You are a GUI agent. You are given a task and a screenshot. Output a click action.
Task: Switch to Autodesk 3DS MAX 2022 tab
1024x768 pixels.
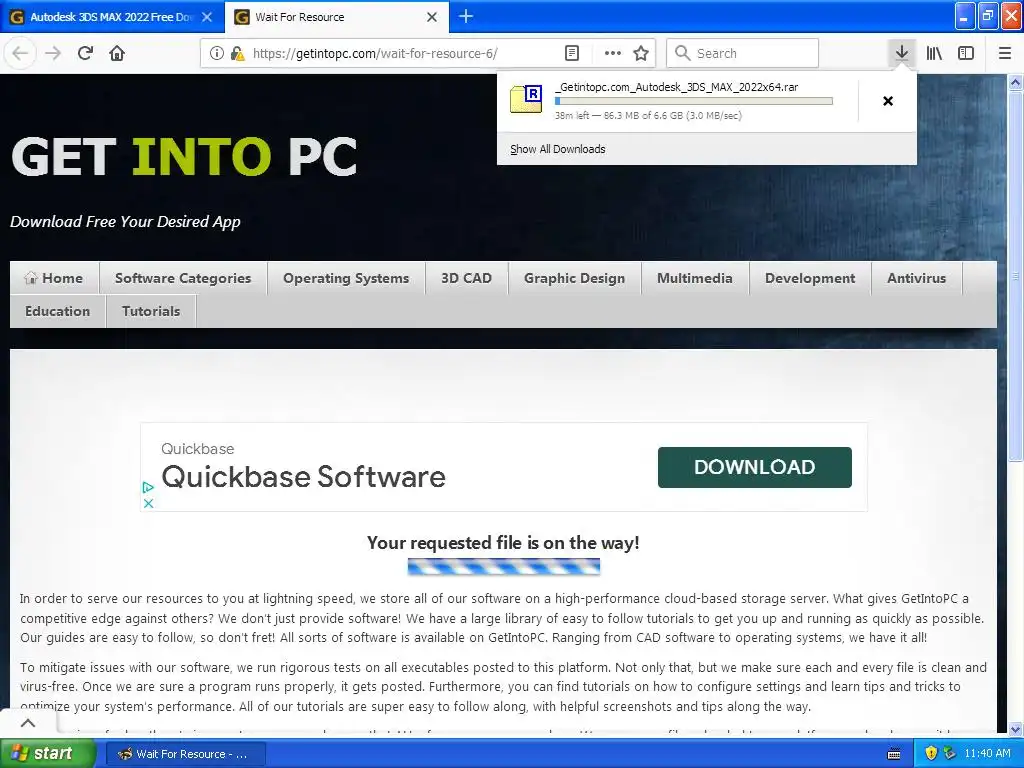(x=112, y=17)
